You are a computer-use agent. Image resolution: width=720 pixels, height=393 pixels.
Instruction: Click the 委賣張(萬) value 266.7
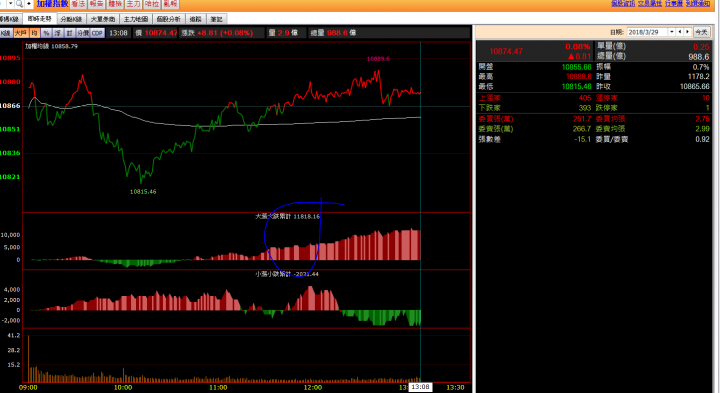[582, 129]
